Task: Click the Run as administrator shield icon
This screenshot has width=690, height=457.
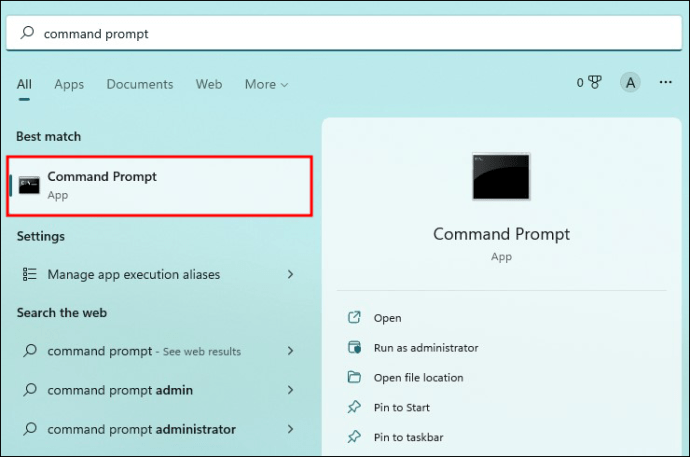Action: pos(354,347)
